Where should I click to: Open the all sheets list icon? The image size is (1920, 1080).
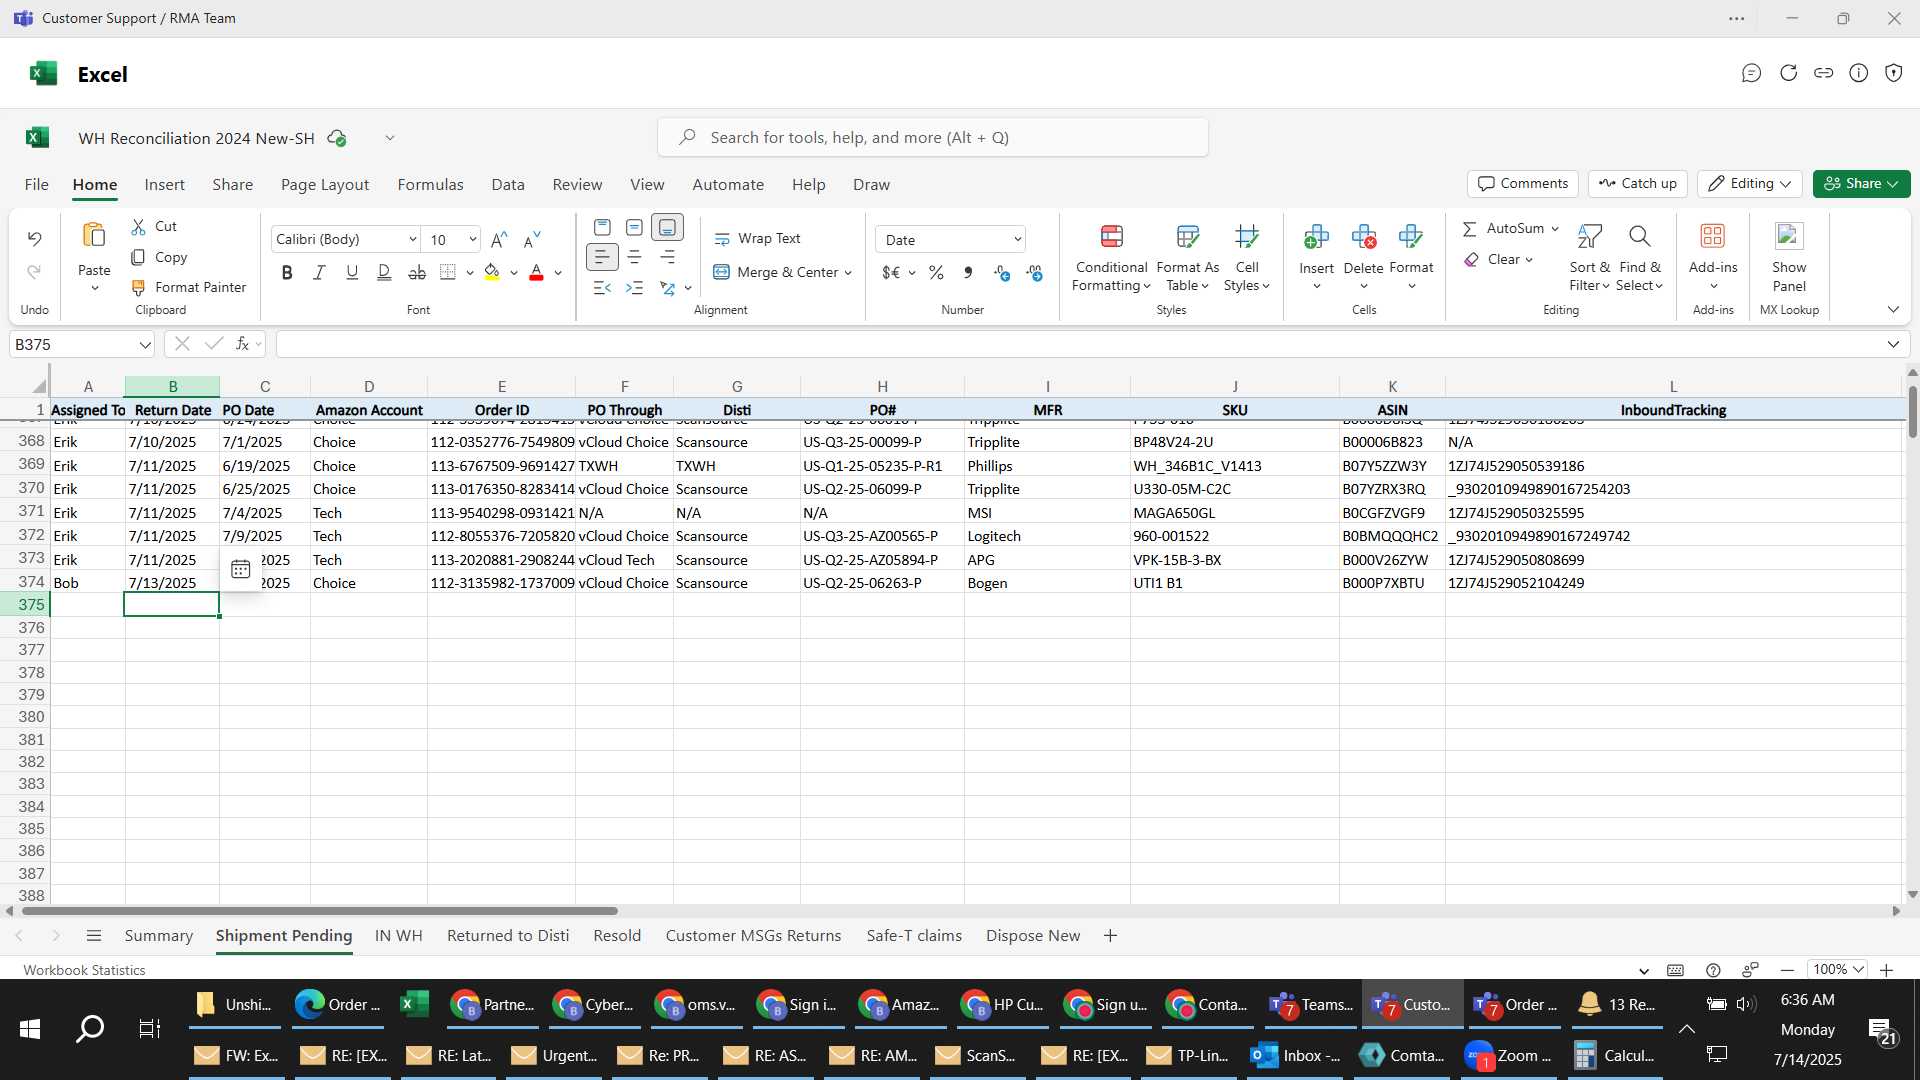(94, 936)
